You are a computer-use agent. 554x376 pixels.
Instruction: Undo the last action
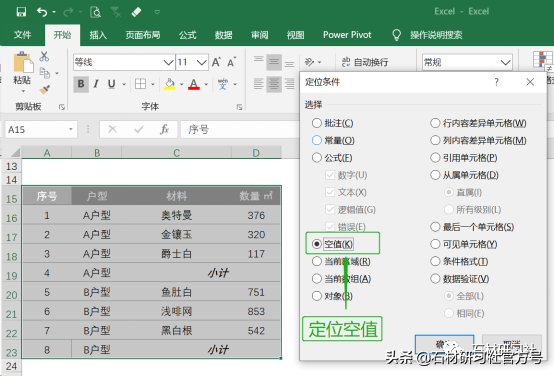point(42,12)
